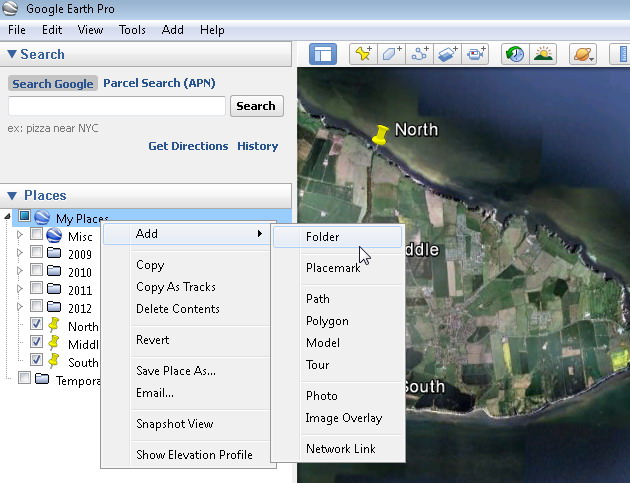The height and width of the screenshot is (483, 630).
Task: Check the 2010 folder checkbox
Action: point(36,270)
